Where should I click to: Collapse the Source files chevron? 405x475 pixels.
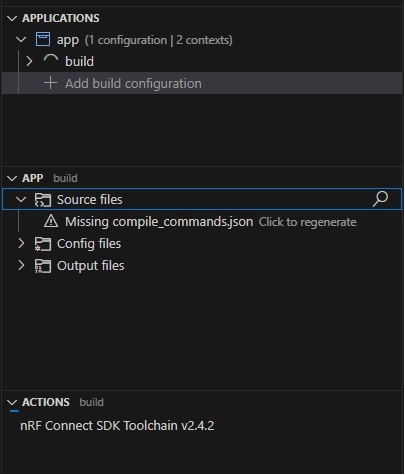coord(21,200)
